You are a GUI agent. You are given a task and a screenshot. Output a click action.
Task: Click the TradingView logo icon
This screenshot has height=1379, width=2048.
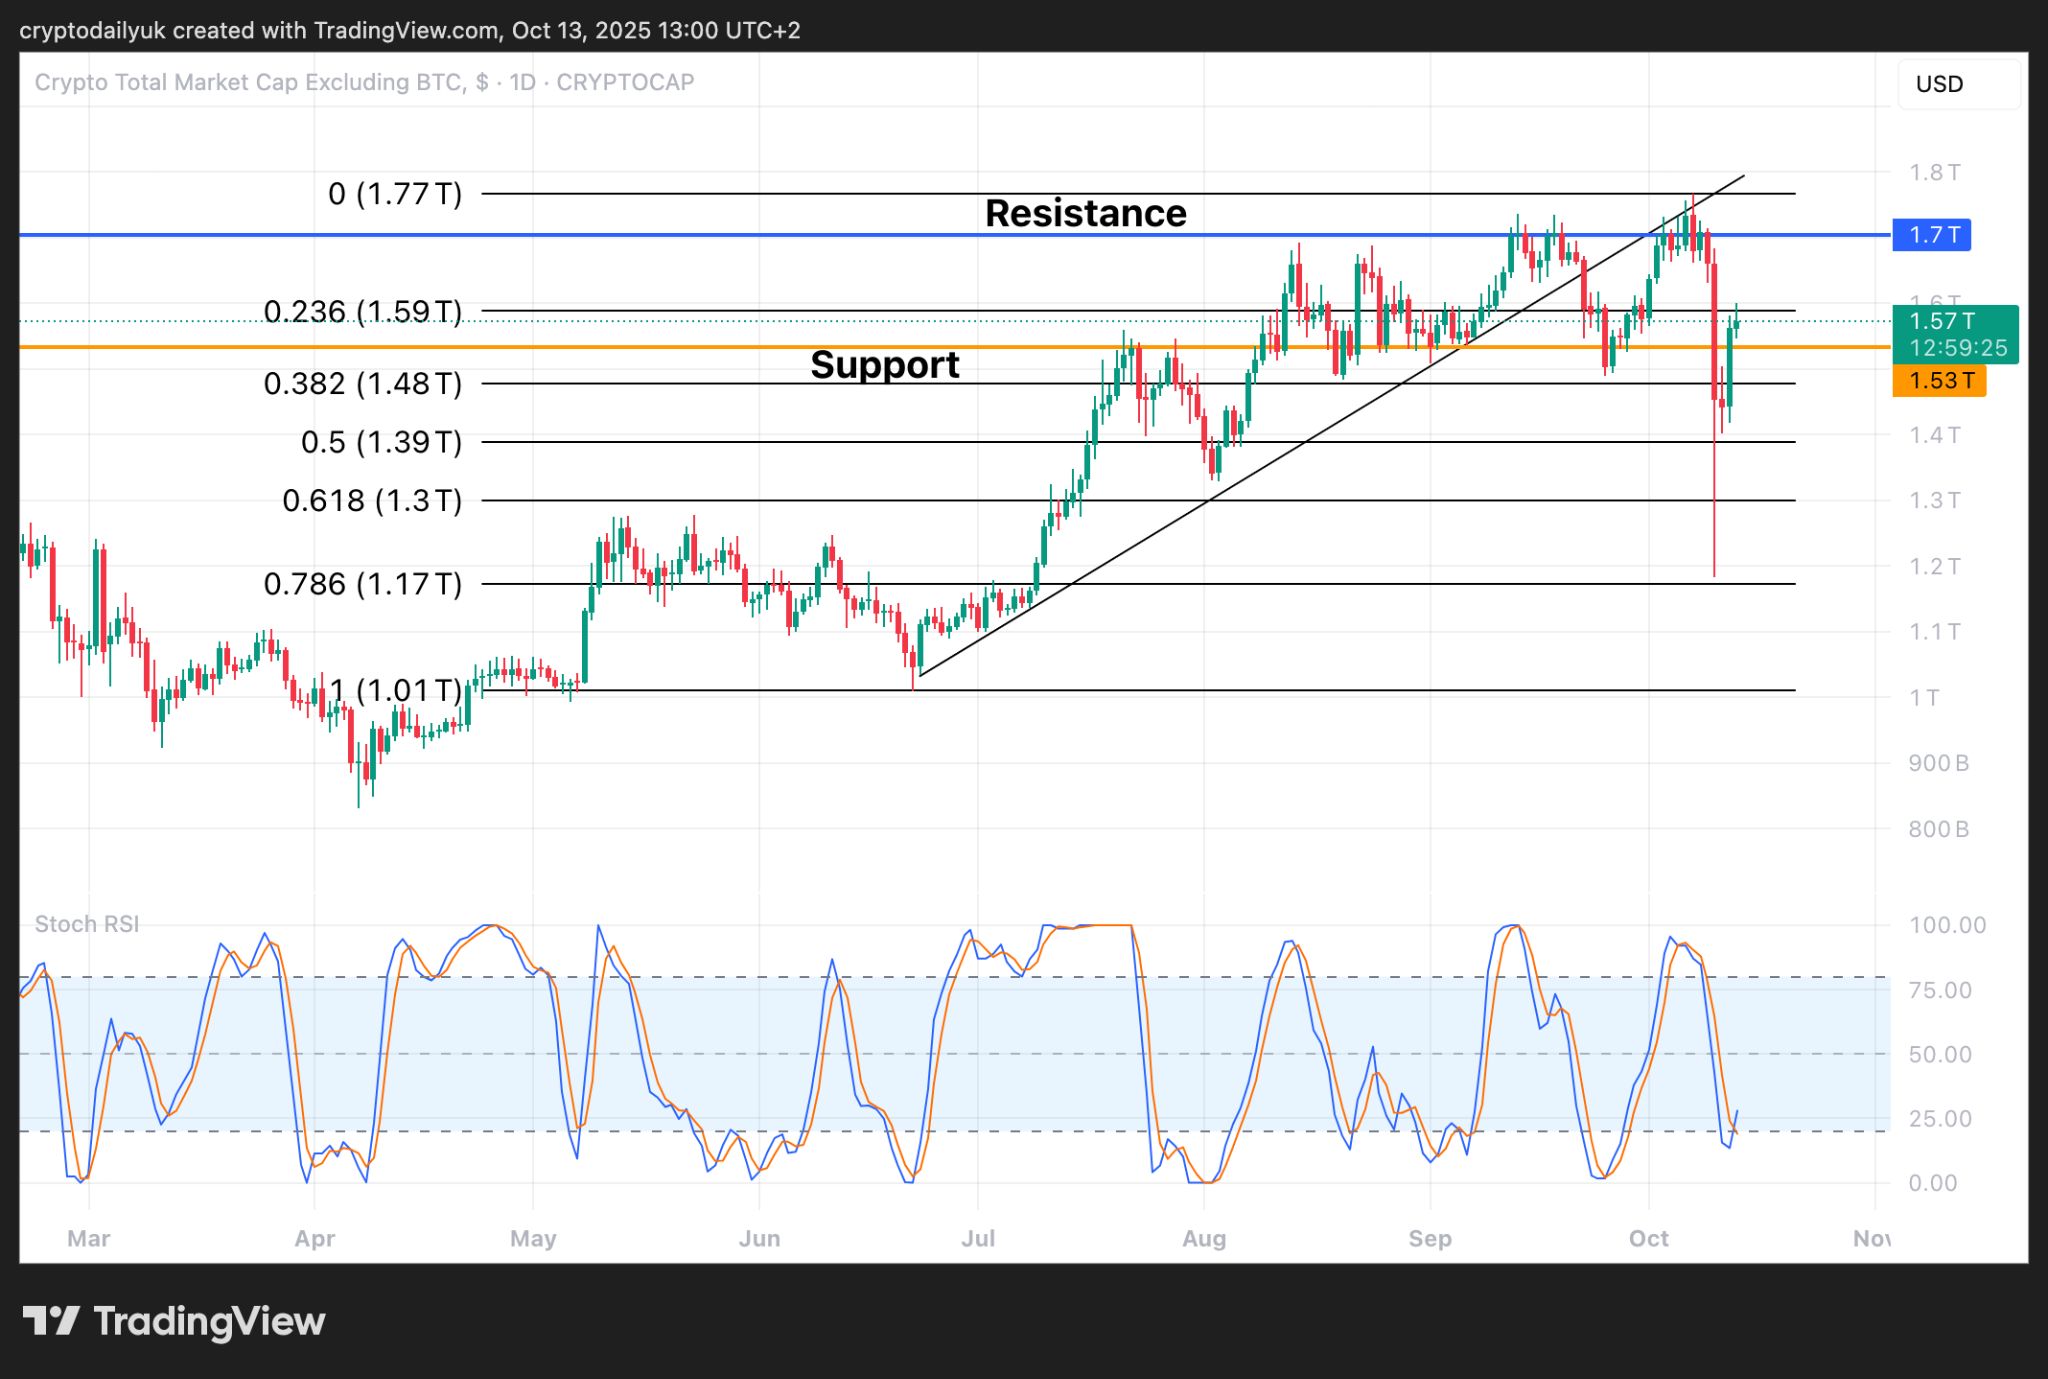click(51, 1321)
